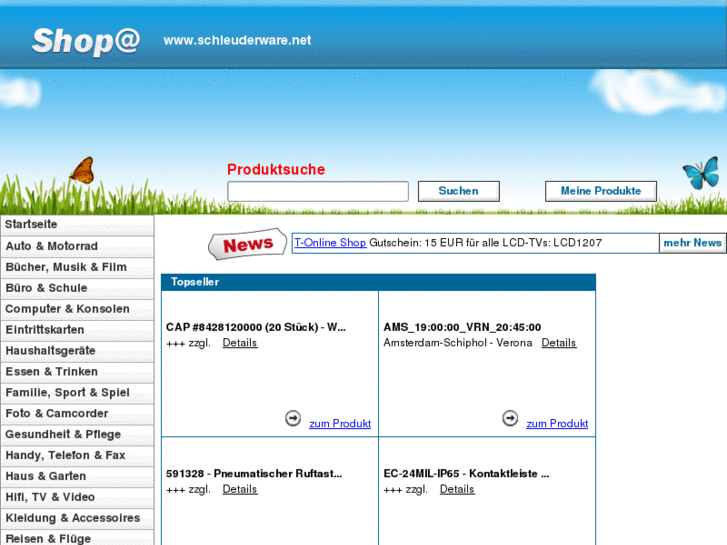This screenshot has height=545, width=727.
Task: Open the T-Online Shop link
Action: (330, 243)
